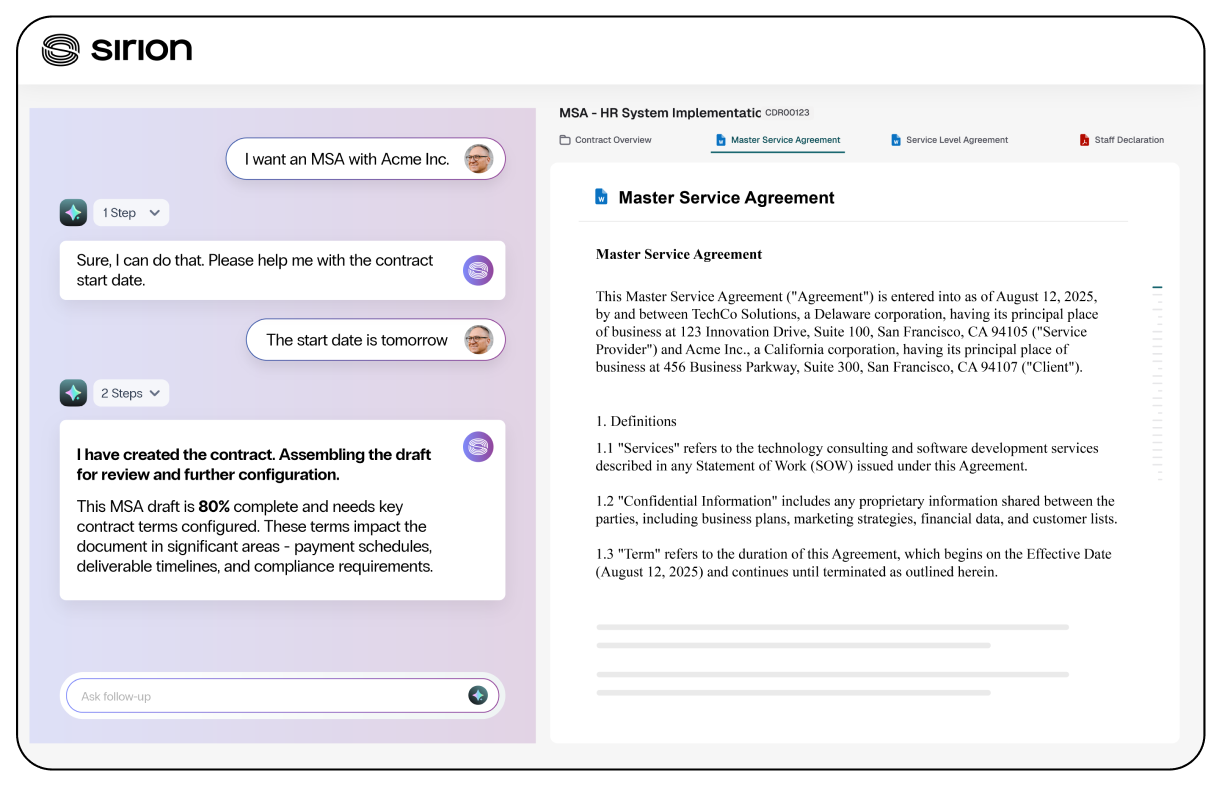The height and width of the screenshot is (786, 1222).
Task: Click the AI sparkle icon beside 1 Step
Action: 73,212
